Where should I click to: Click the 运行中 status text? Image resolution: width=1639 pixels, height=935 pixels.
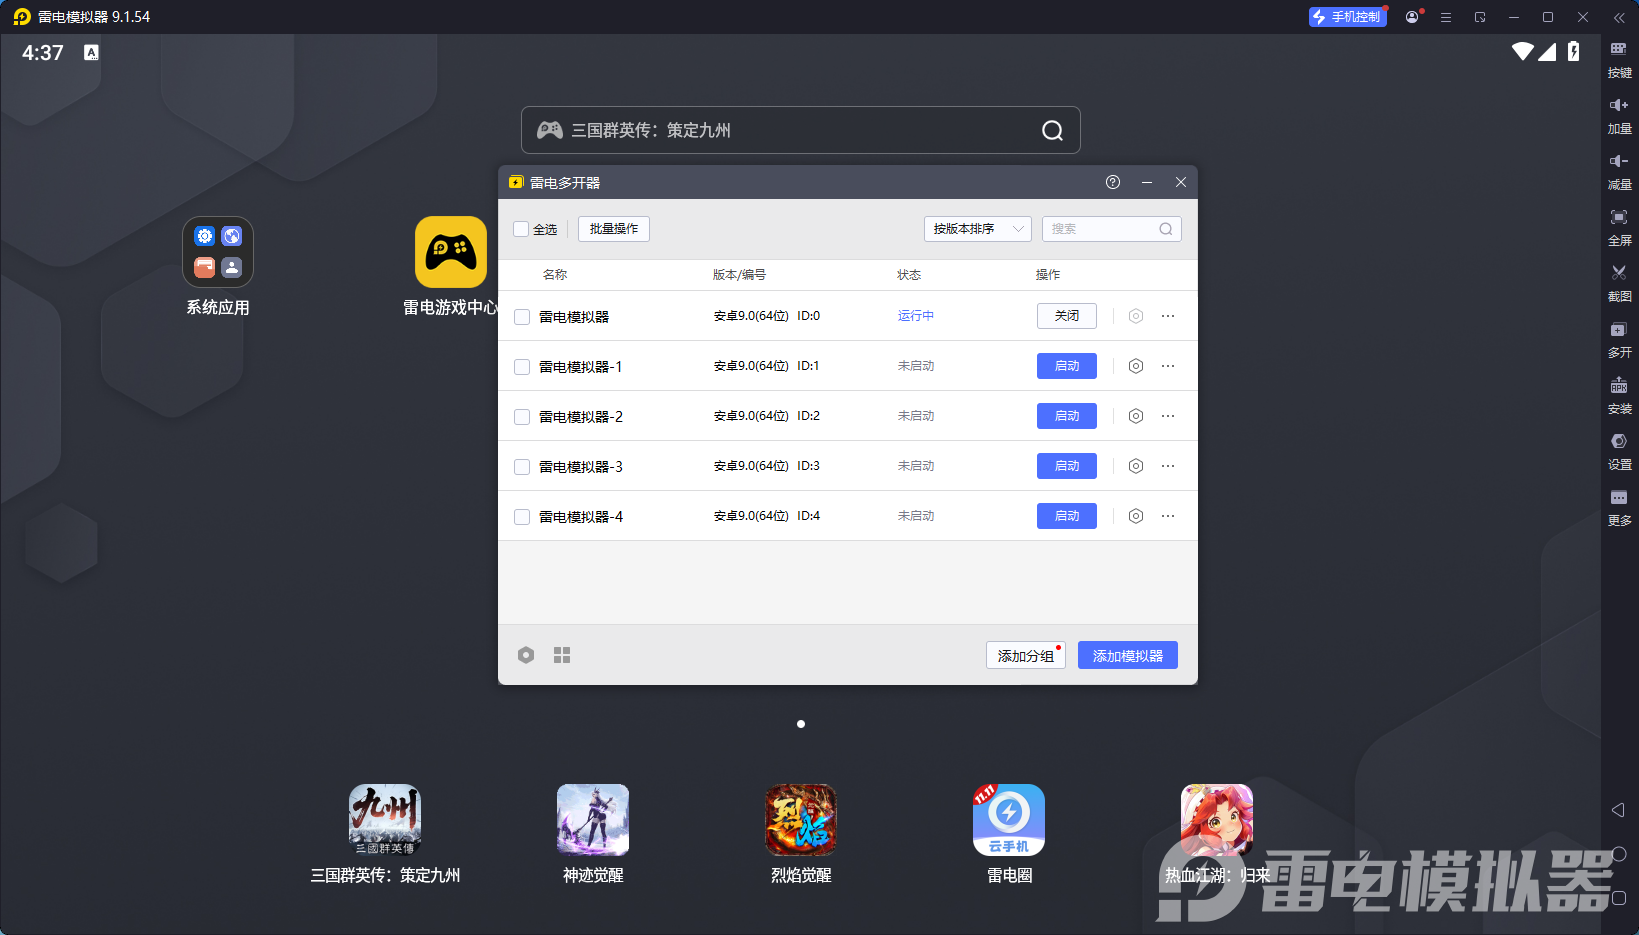click(x=916, y=316)
